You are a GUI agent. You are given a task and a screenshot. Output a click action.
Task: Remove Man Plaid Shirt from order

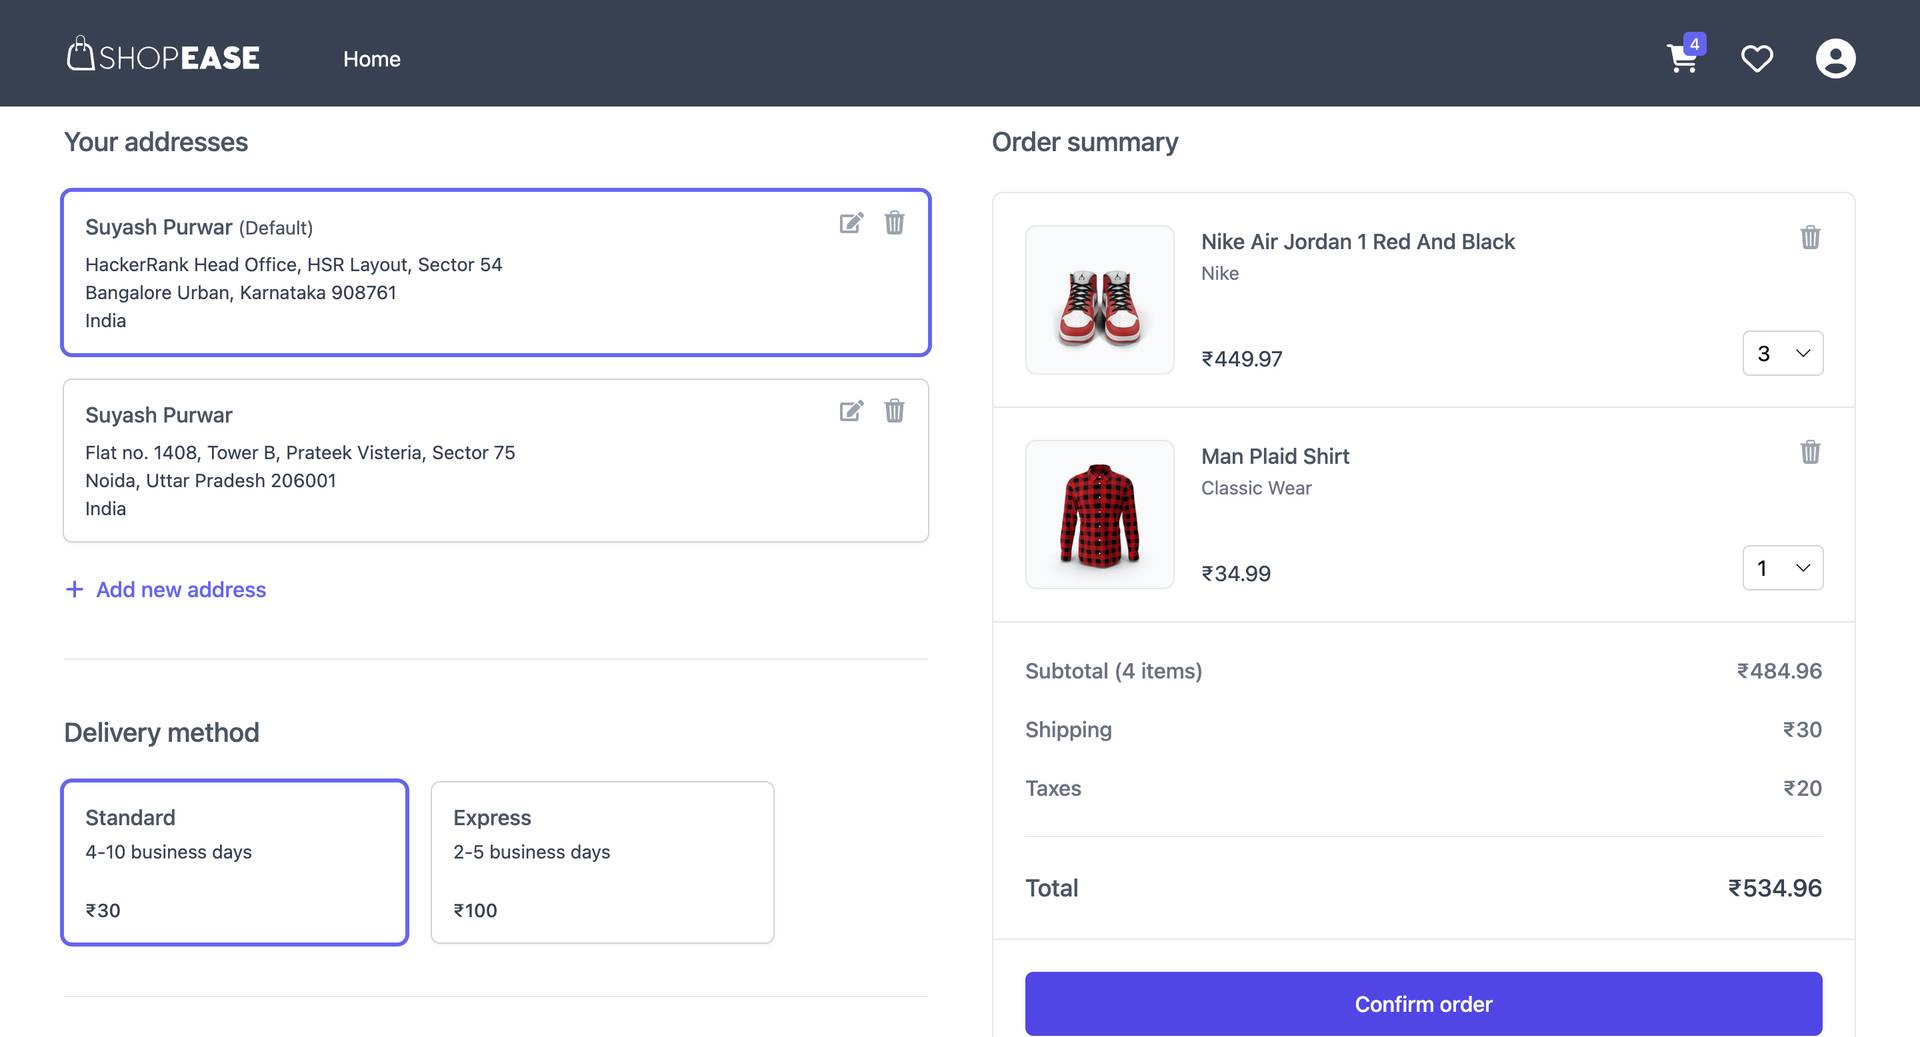pos(1810,452)
